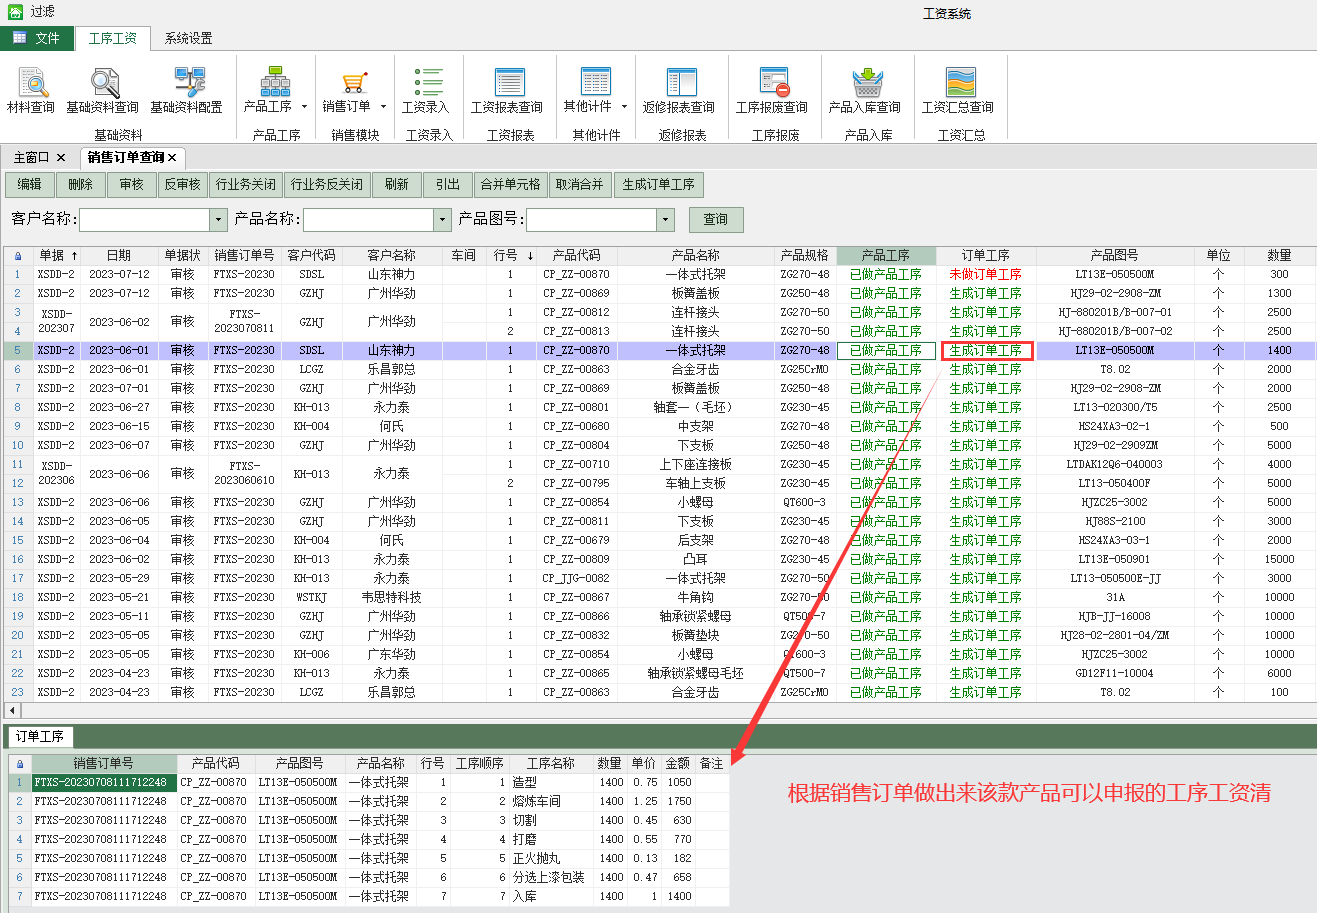Open the 工资报表查询 icon

click(x=510, y=83)
